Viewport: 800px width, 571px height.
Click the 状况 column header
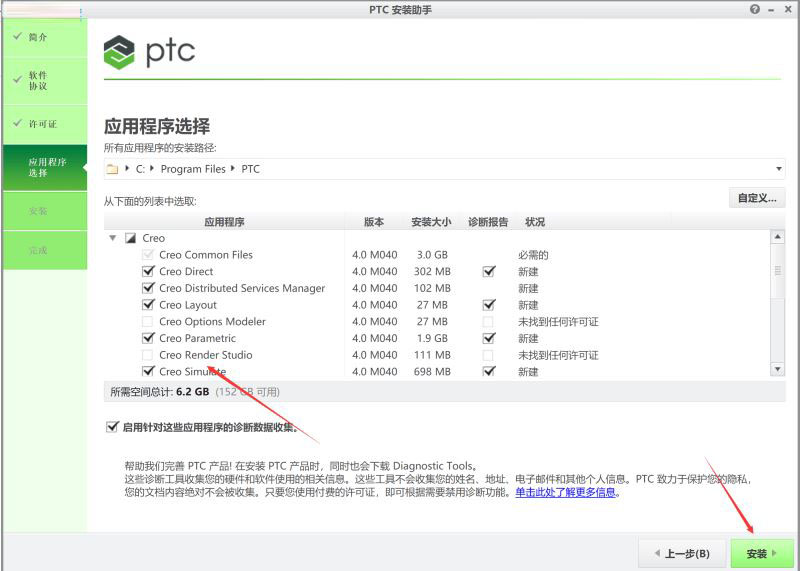(x=535, y=222)
